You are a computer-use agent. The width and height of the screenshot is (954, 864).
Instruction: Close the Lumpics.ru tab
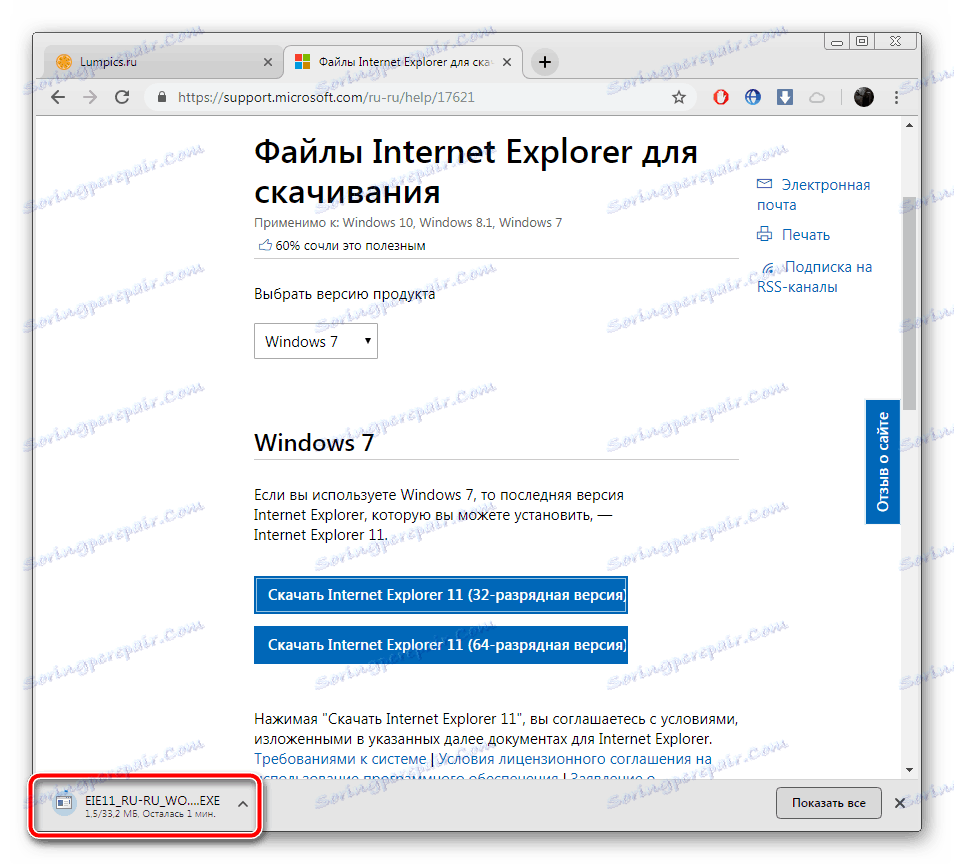pyautogui.click(x=268, y=62)
